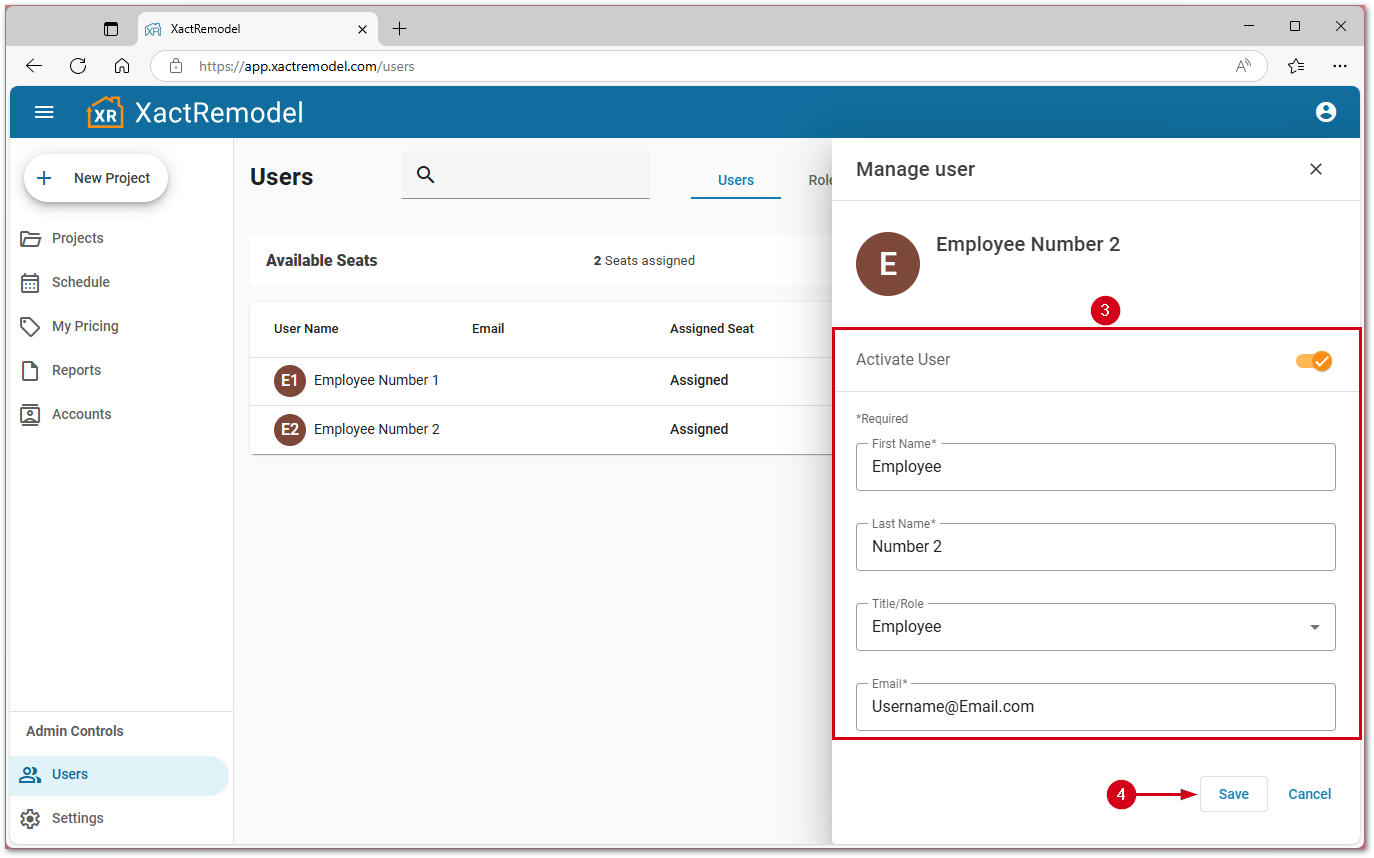This screenshot has width=1374, height=858.
Task: Click the Assigned Seat column header
Action: [712, 328]
